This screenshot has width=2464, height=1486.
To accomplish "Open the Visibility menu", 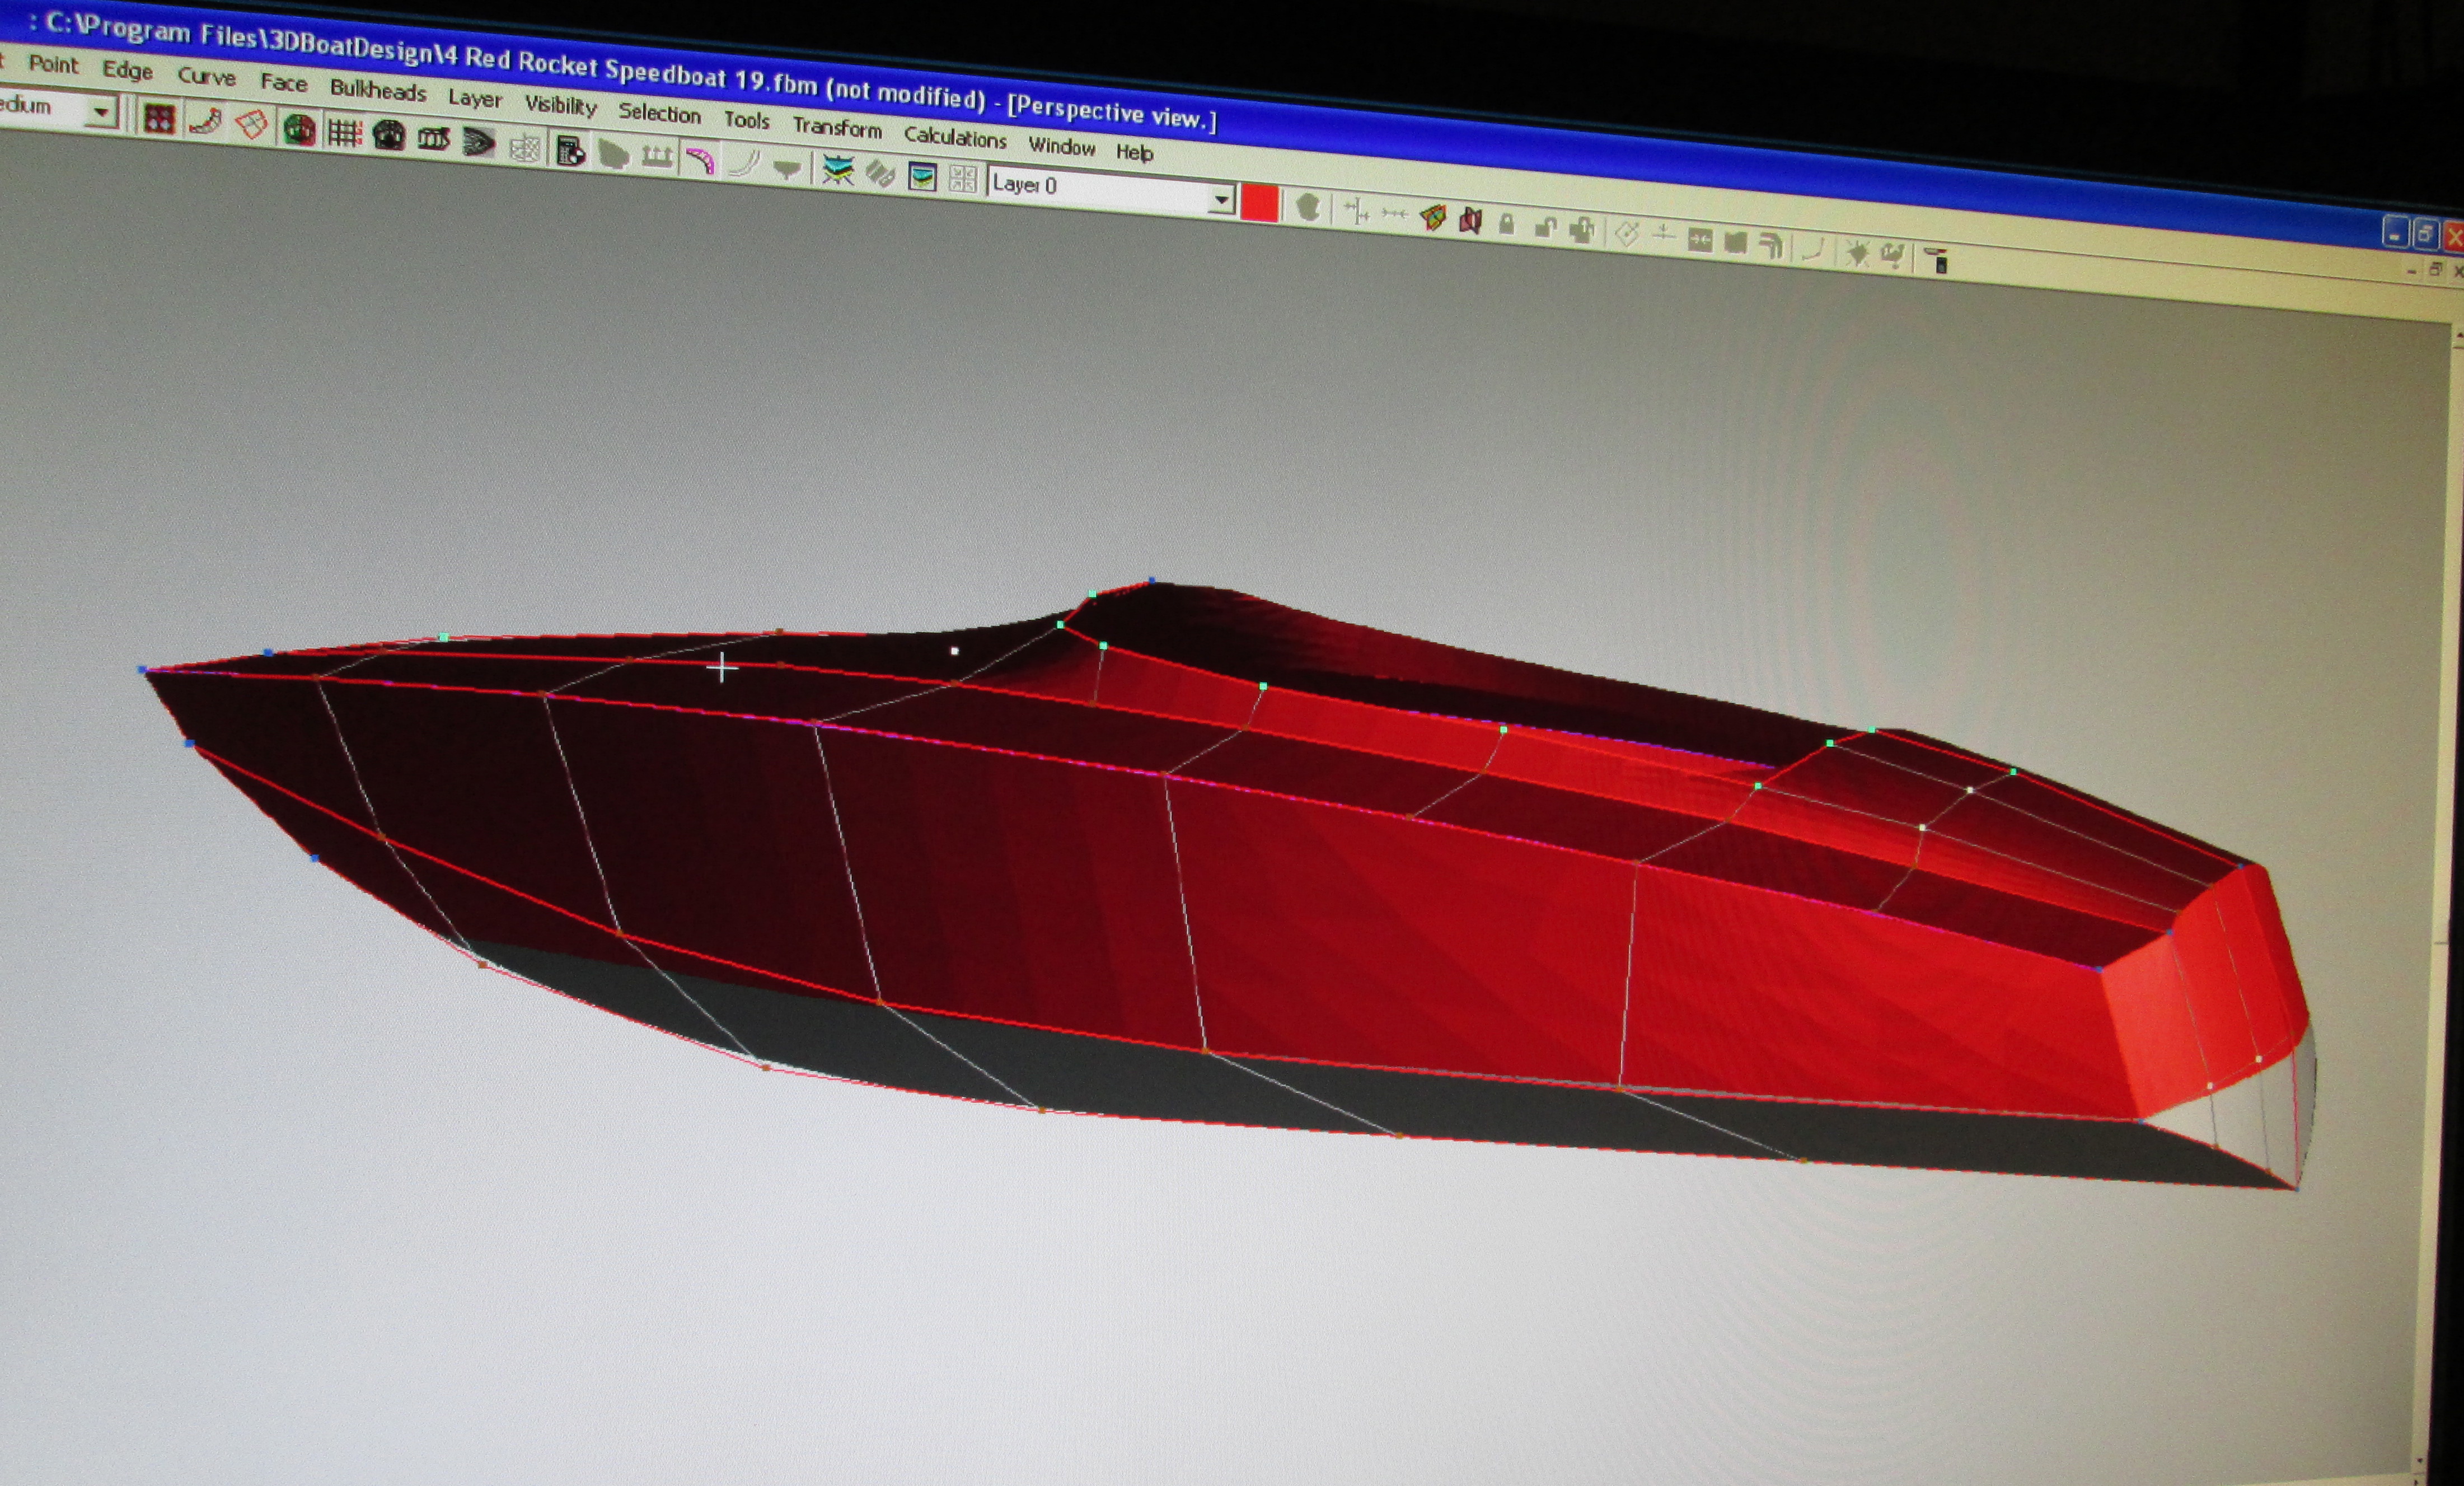I will [560, 105].
